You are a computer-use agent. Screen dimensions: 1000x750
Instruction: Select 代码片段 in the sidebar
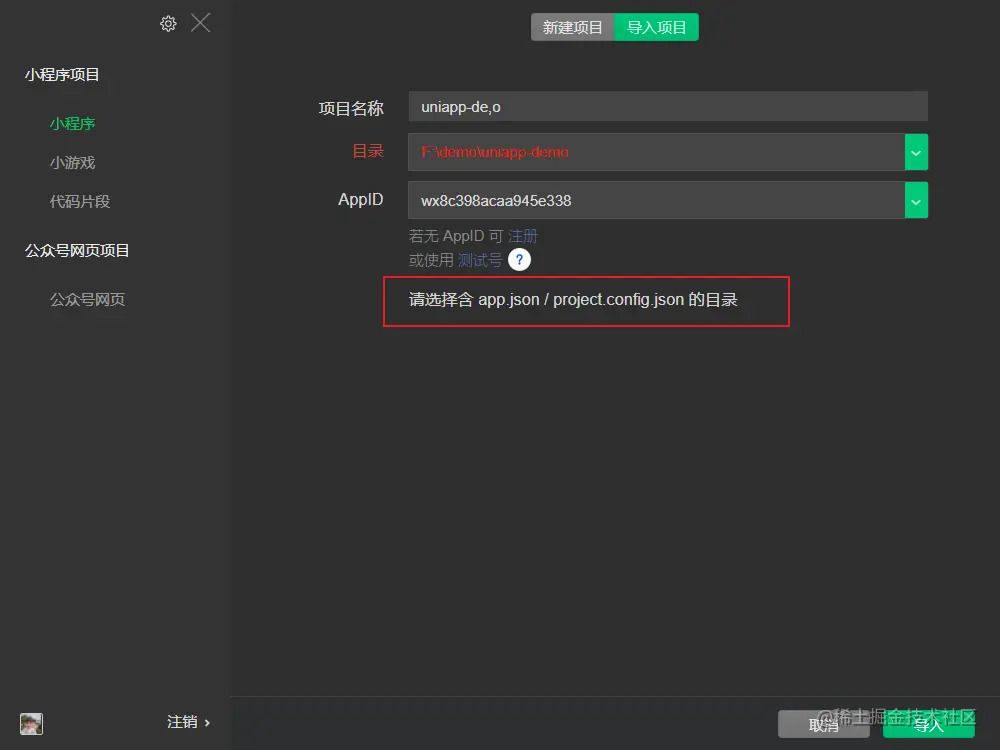tap(80, 202)
